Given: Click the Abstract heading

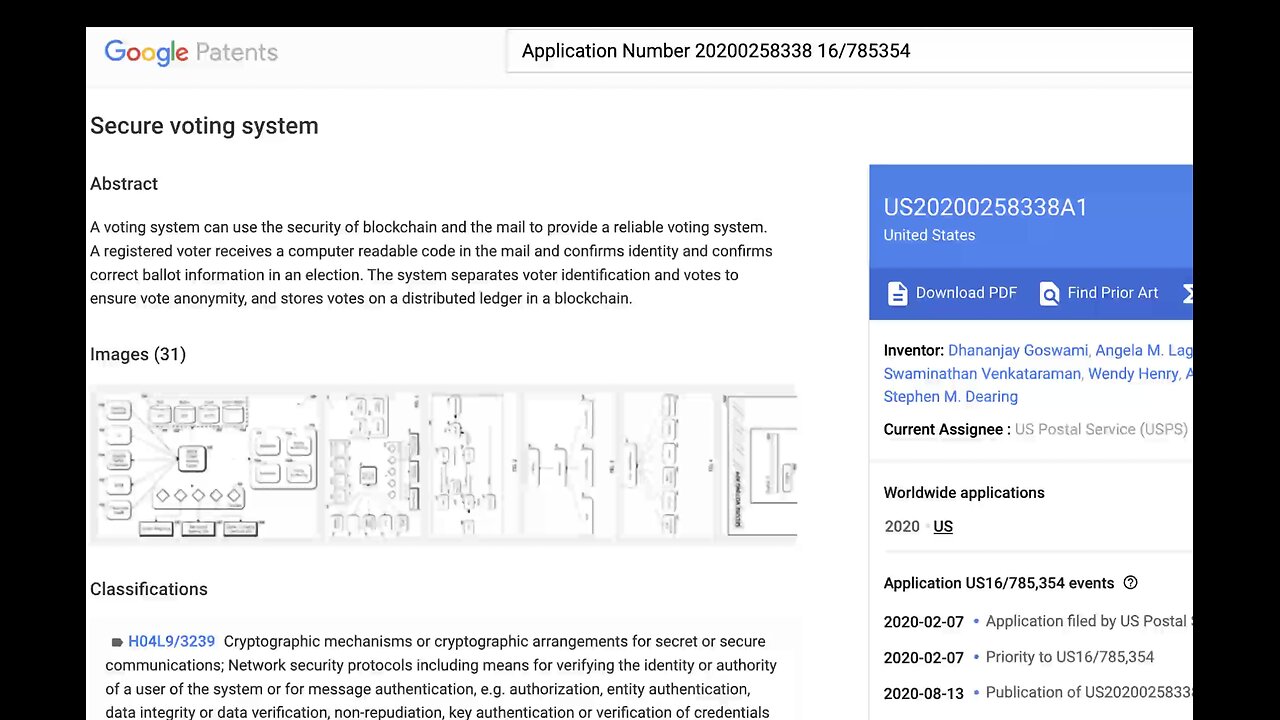Looking at the screenshot, I should 124,184.
